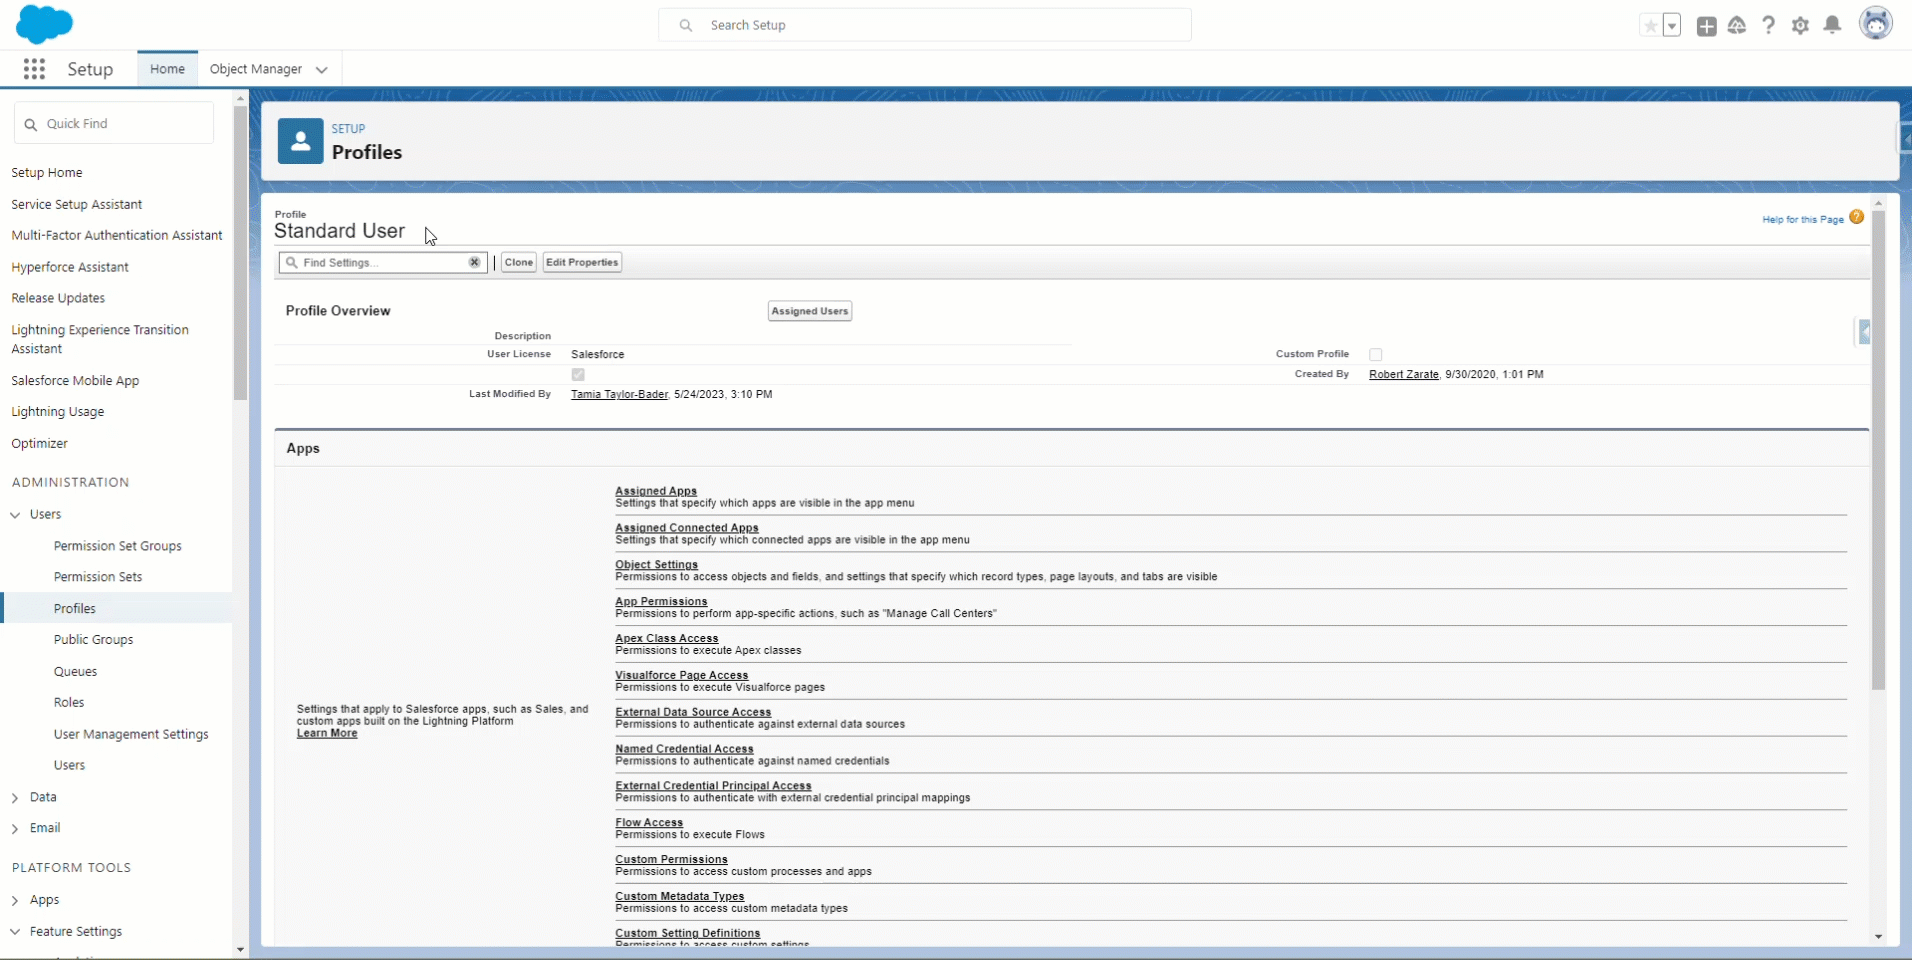Click the Profiles page header icon
Viewport: 1912px width, 960px height.
tap(300, 141)
